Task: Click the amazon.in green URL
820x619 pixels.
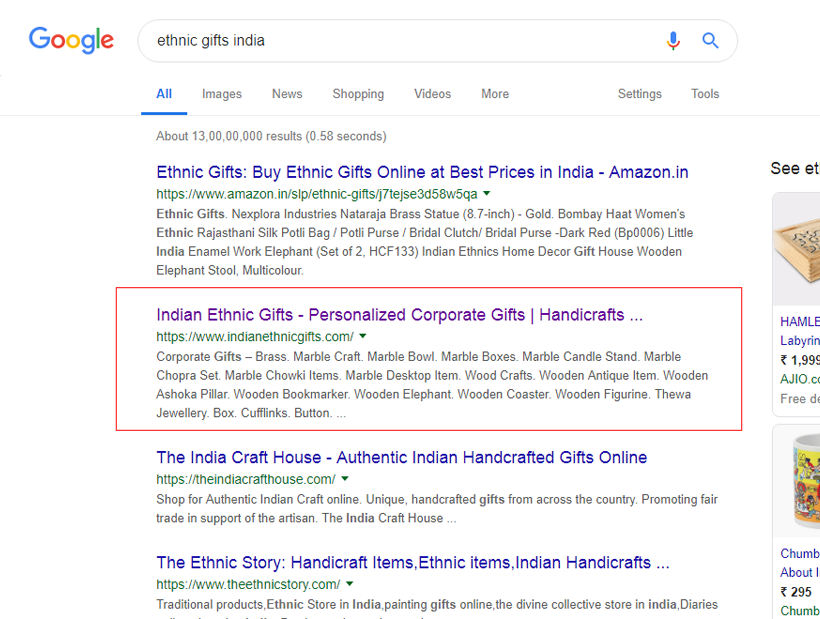Action: 317,194
